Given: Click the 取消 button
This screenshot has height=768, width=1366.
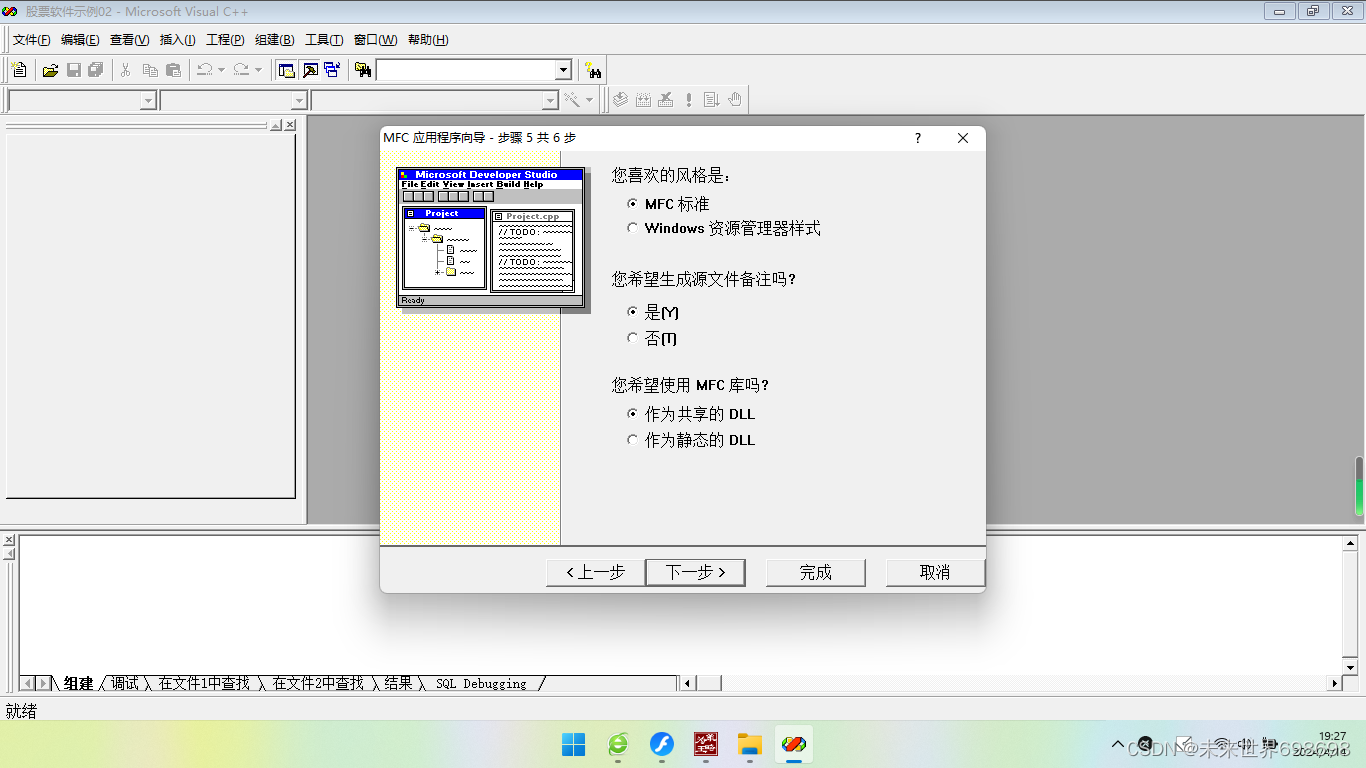Looking at the screenshot, I should [935, 572].
